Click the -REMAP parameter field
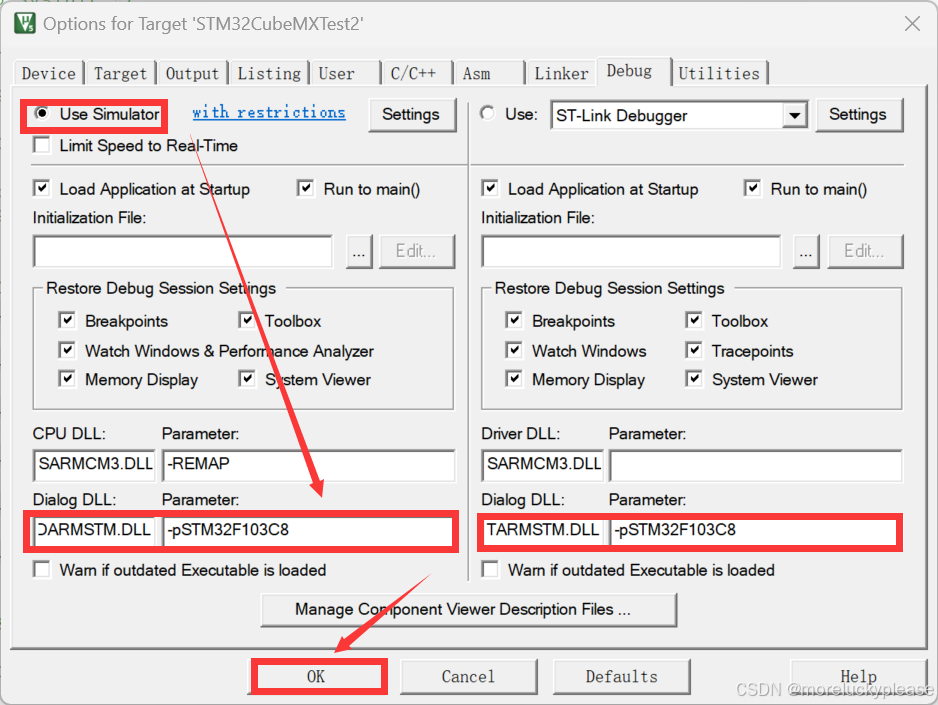The width and height of the screenshot is (938, 705). click(x=309, y=465)
